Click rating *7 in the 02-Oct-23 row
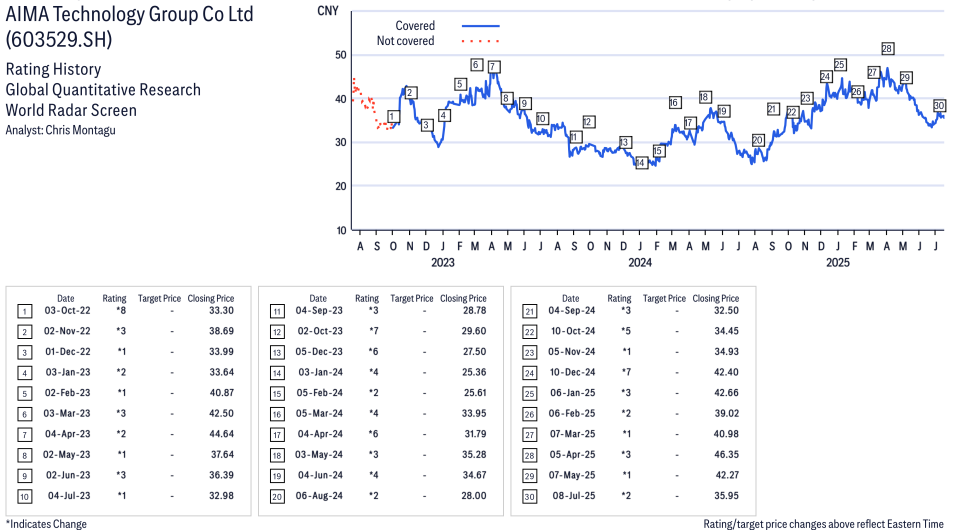This screenshot has height=530, width=955. pos(373,331)
